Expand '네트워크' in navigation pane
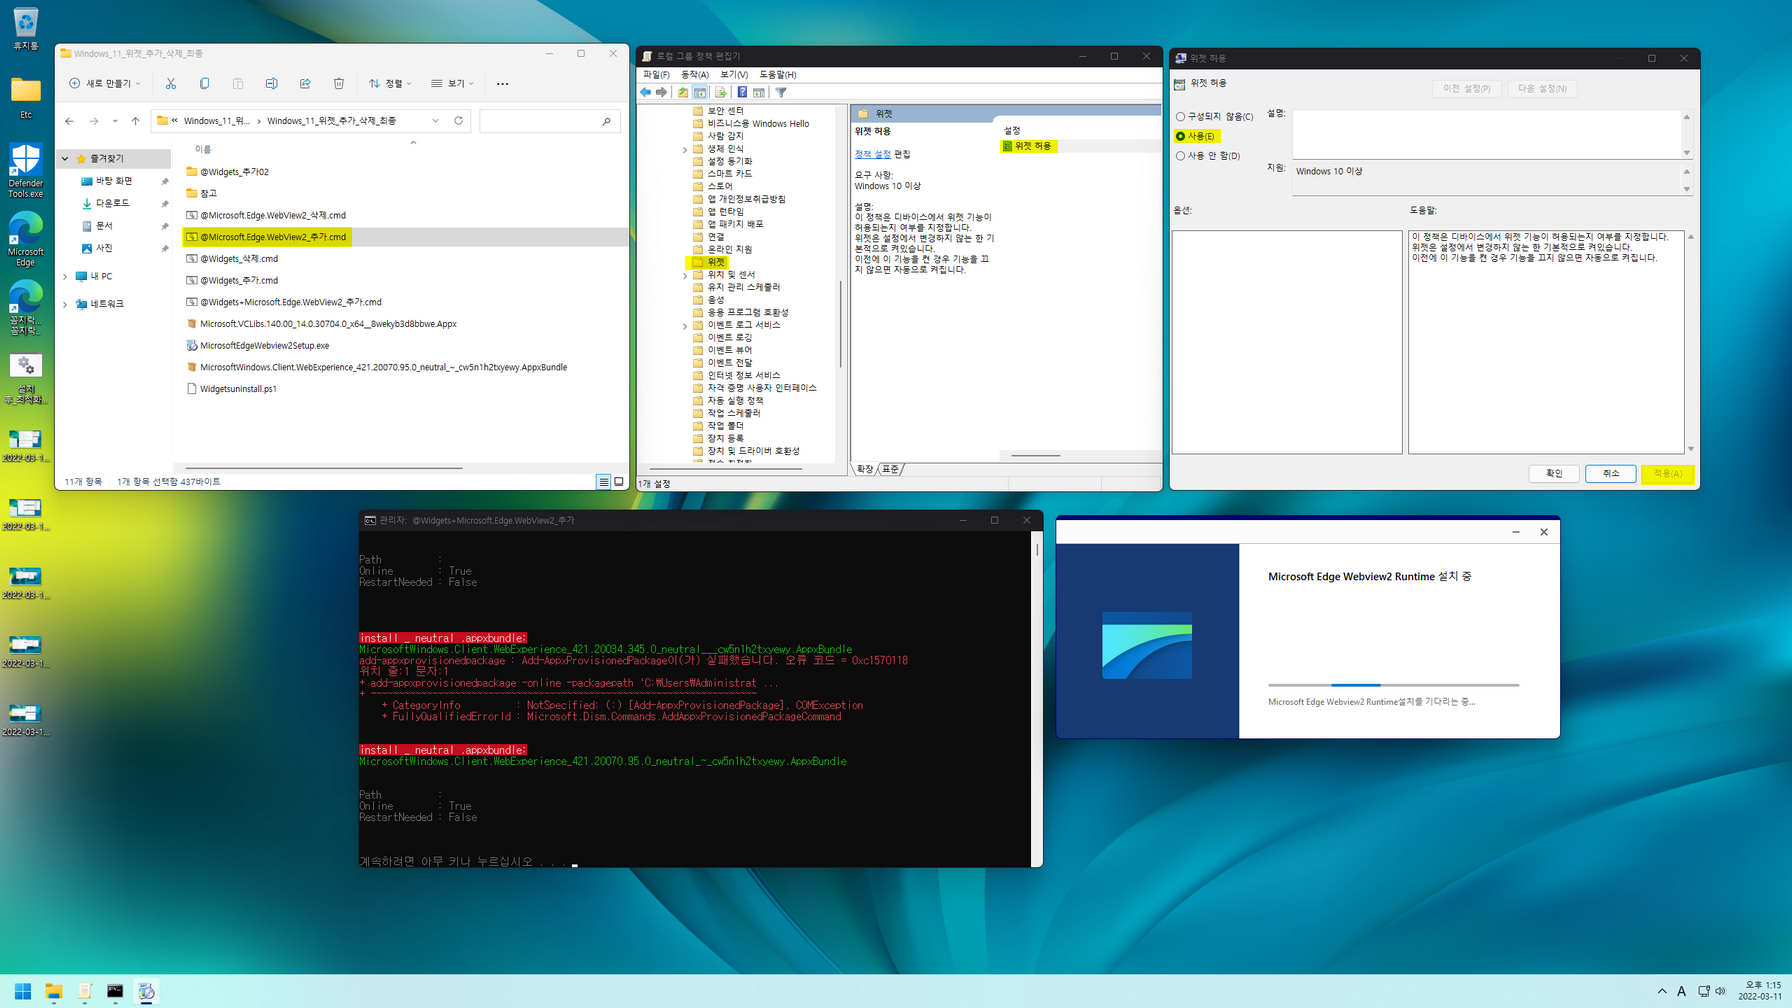Image resolution: width=1792 pixels, height=1008 pixels. [65, 304]
